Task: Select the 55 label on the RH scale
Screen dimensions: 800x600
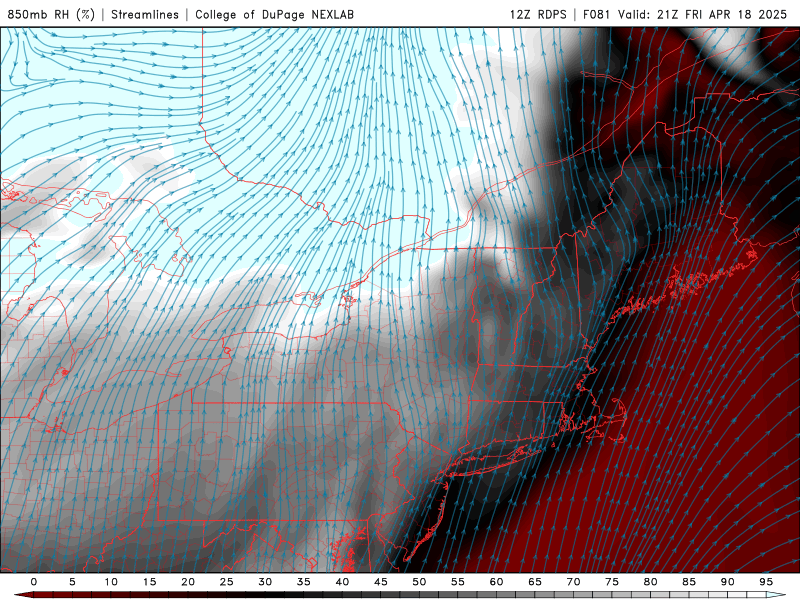Action: tap(458, 582)
